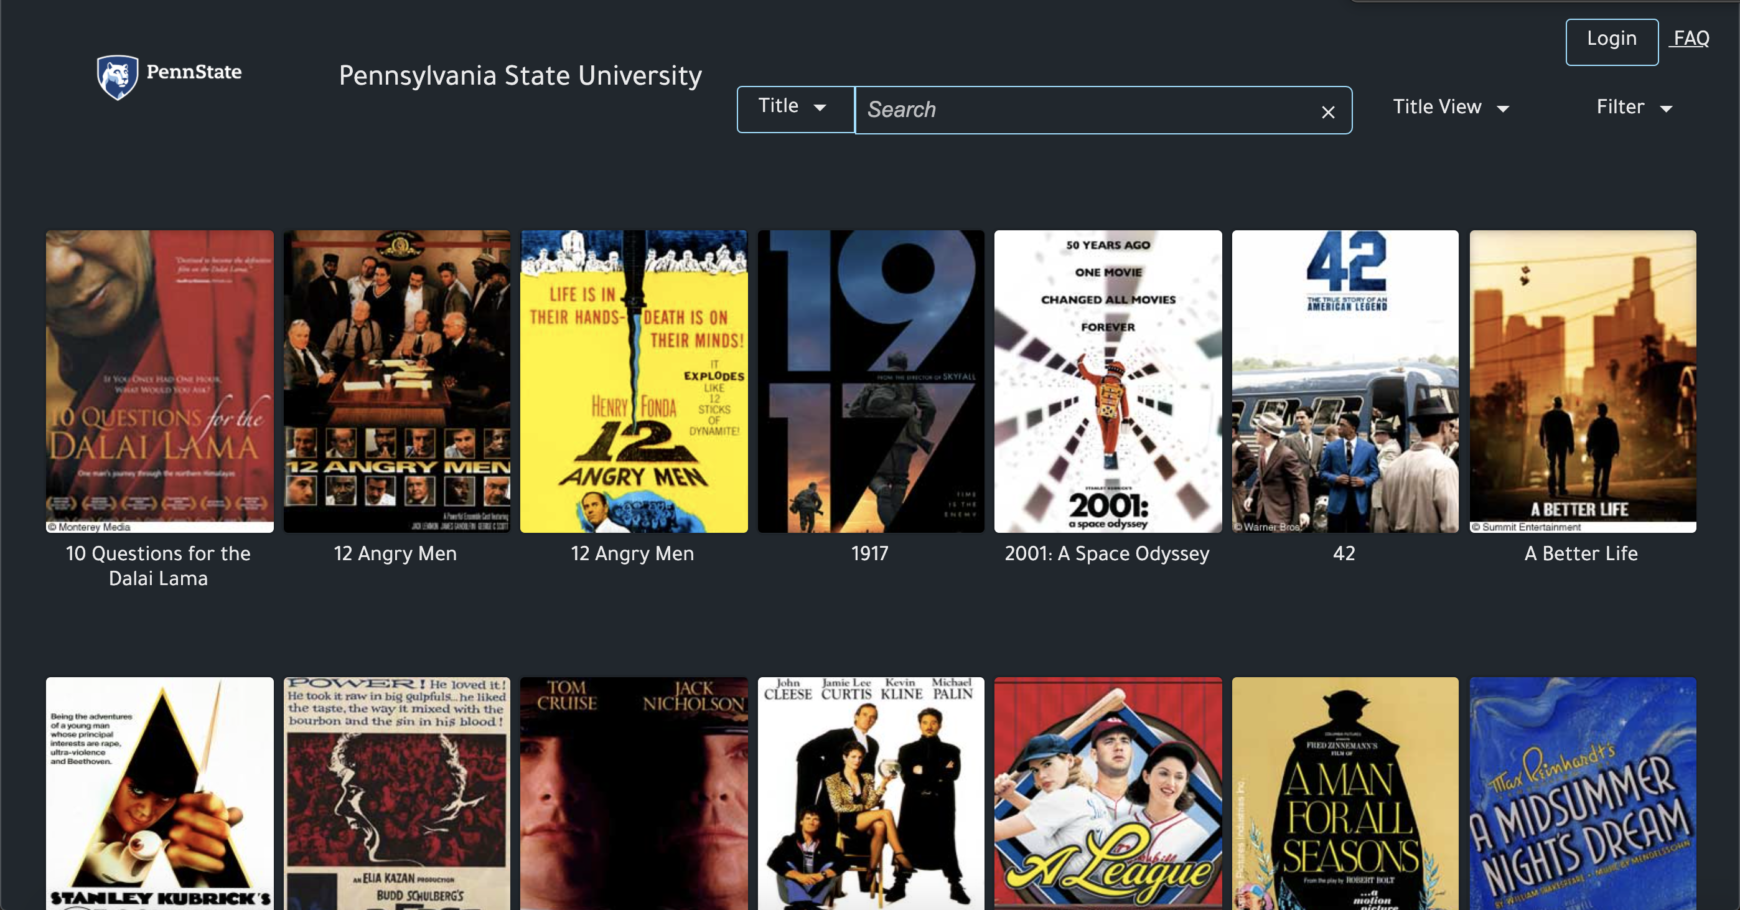Select the yellow 12 Angry Men poster
Viewport: 1740px width, 910px height.
click(633, 382)
